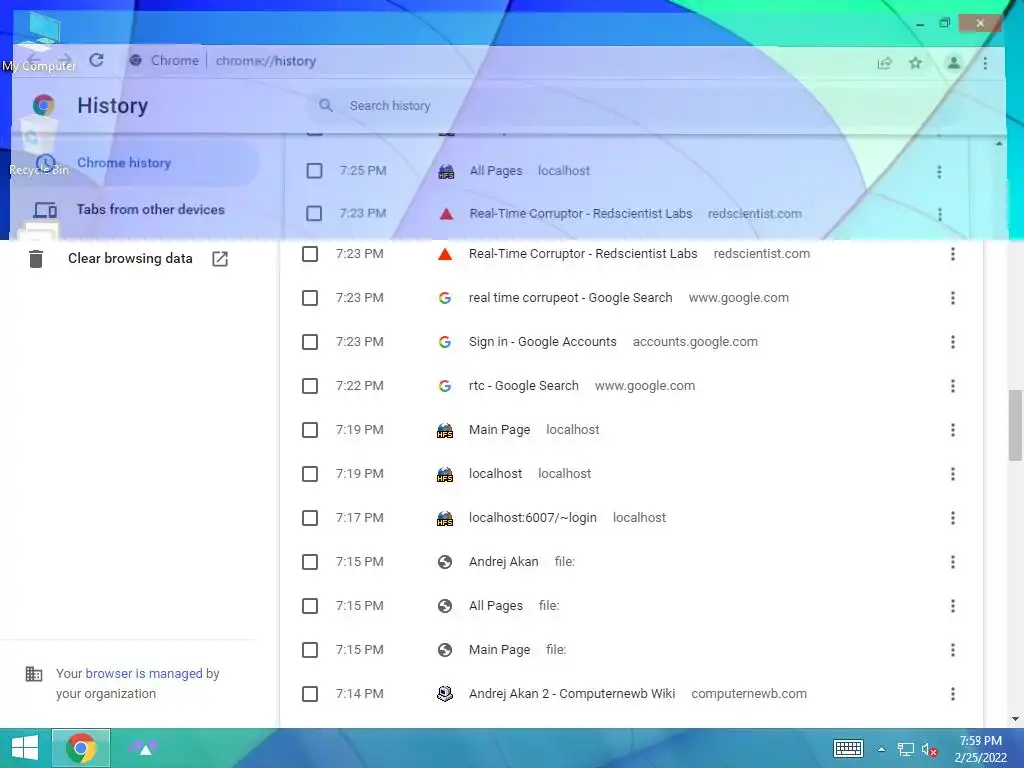Image resolution: width=1024 pixels, height=768 pixels.
Task: Click HFS favicon of 7:19 PM Main Page
Action: point(445,430)
